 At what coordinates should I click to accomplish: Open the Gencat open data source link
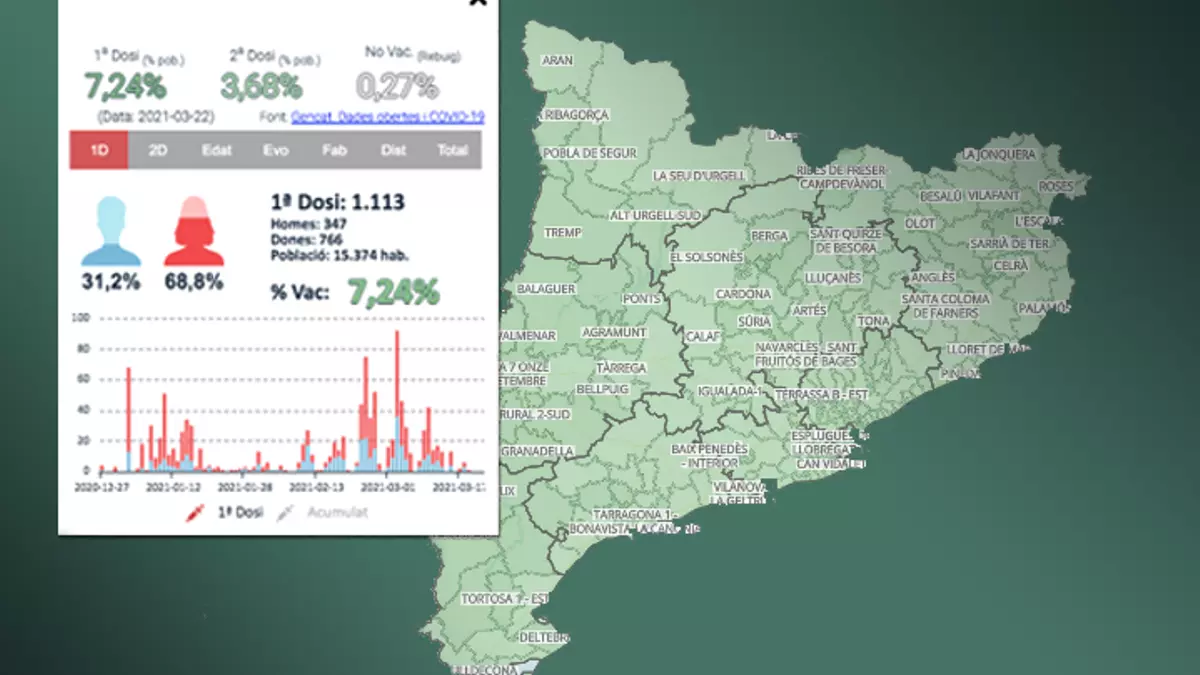tap(388, 117)
